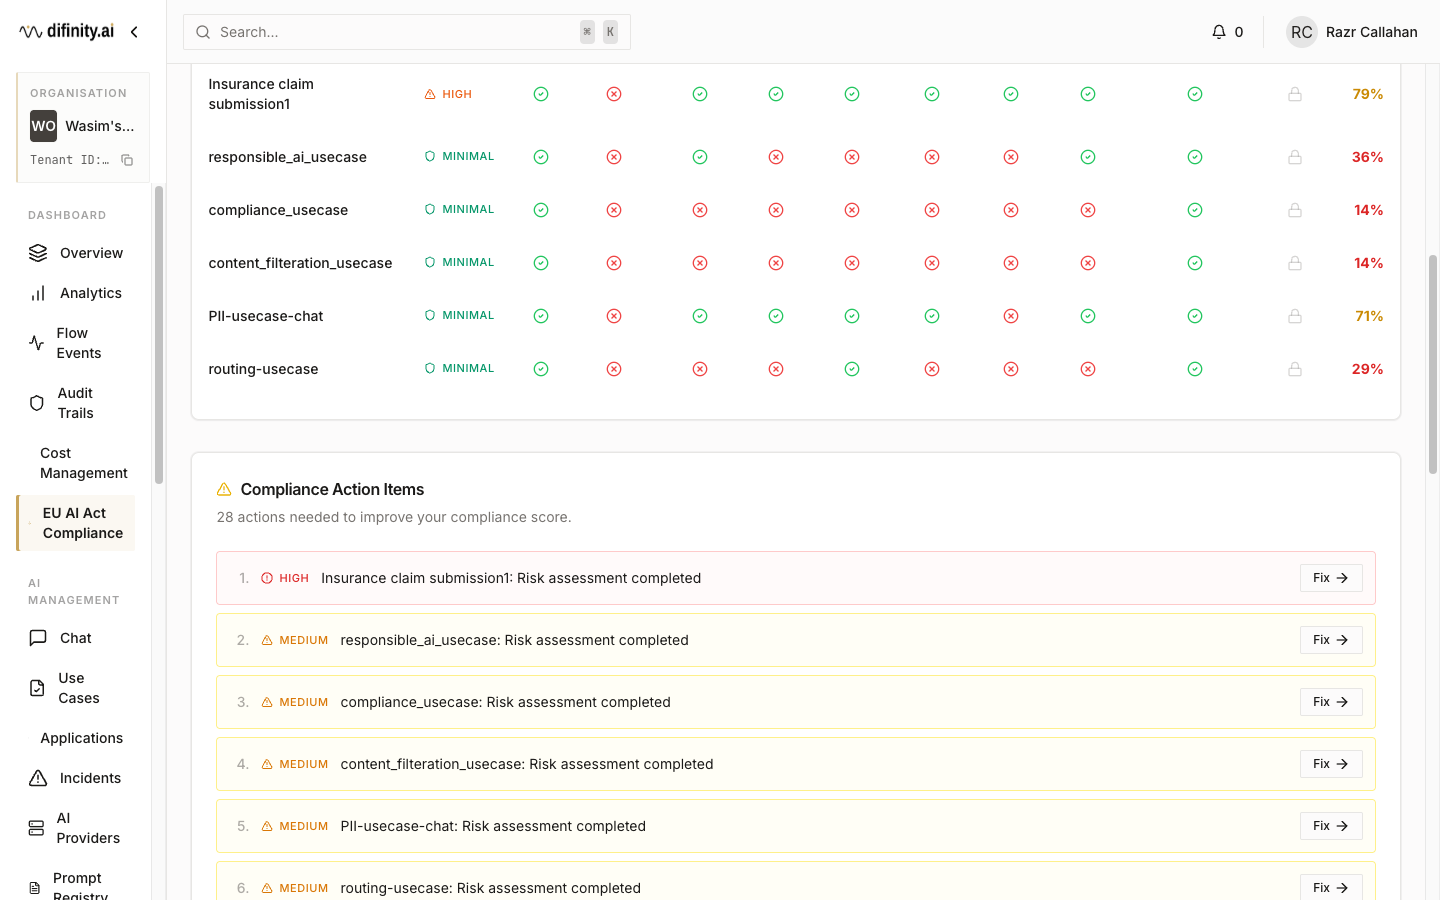Click the 71% score for PII-usecase-chat
This screenshot has width=1440, height=900.
1369,316
